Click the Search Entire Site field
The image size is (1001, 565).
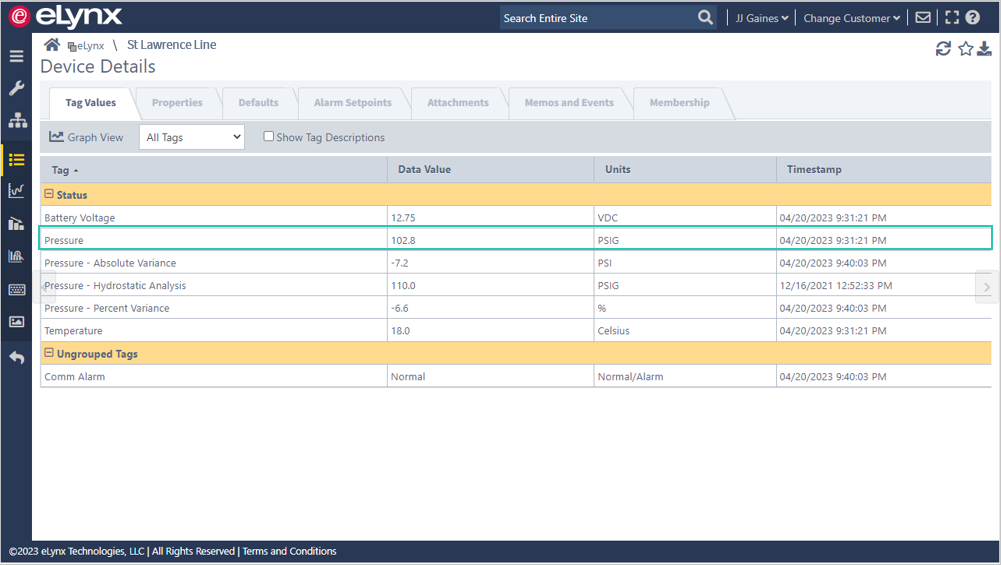pos(598,18)
